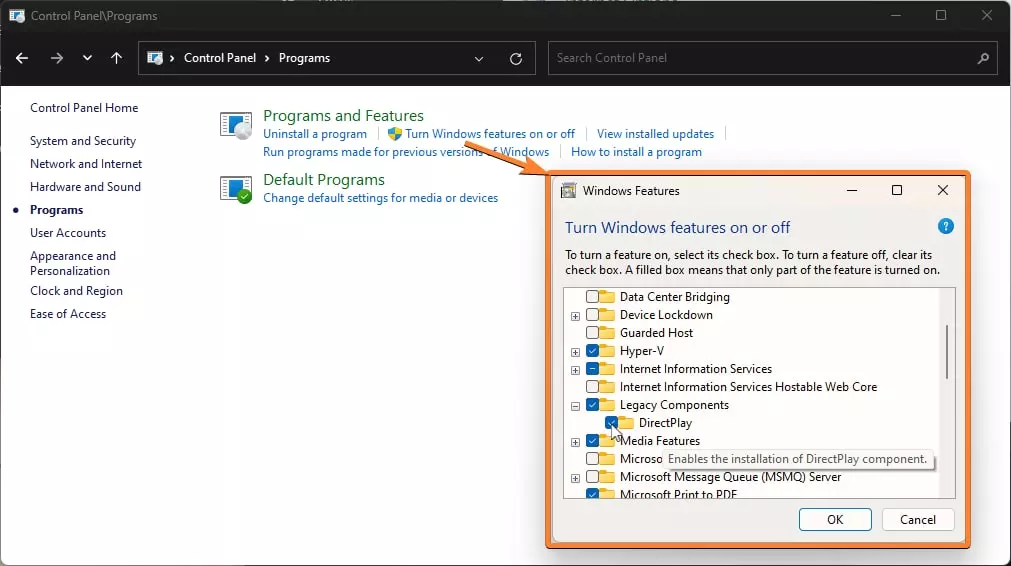
Task: Select User Accounts in the sidebar
Action: [x=68, y=233]
